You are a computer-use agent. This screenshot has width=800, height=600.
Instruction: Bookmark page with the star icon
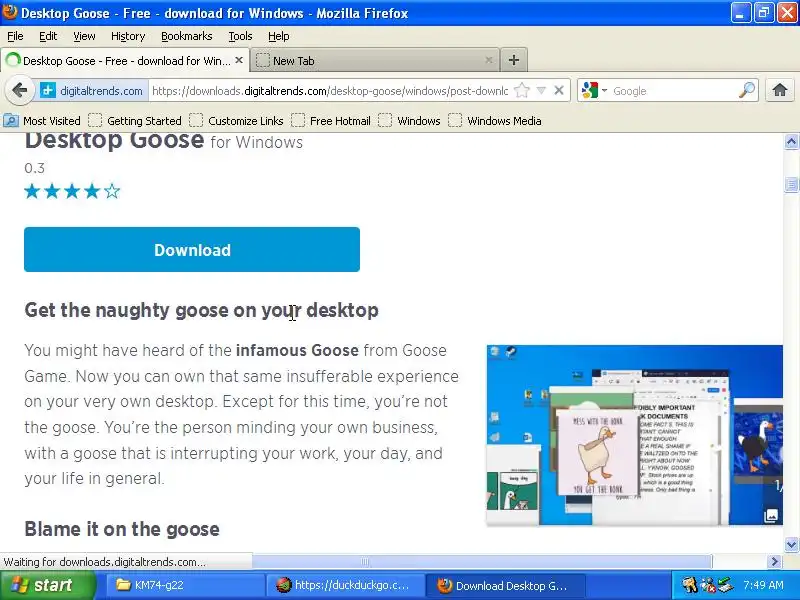pyautogui.click(x=521, y=91)
